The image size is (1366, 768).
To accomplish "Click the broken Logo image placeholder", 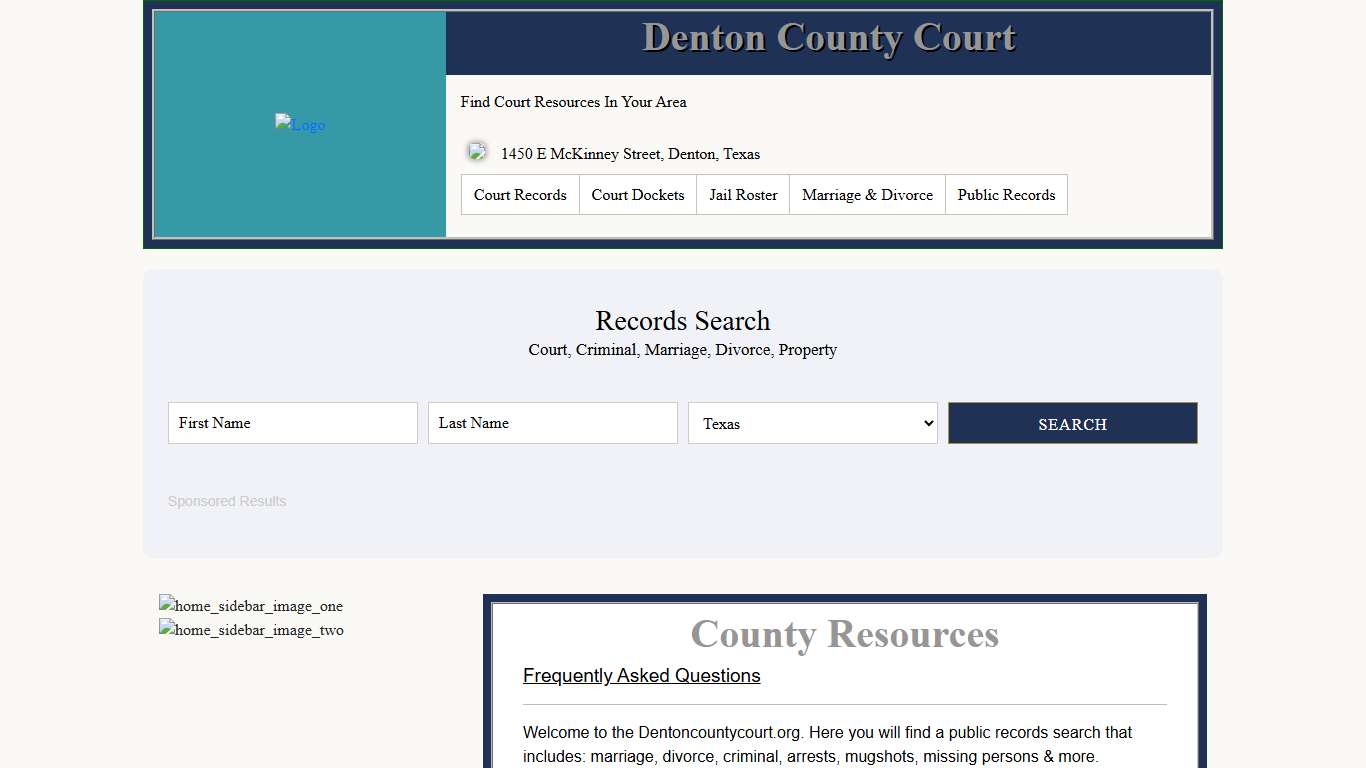I will click(299, 124).
